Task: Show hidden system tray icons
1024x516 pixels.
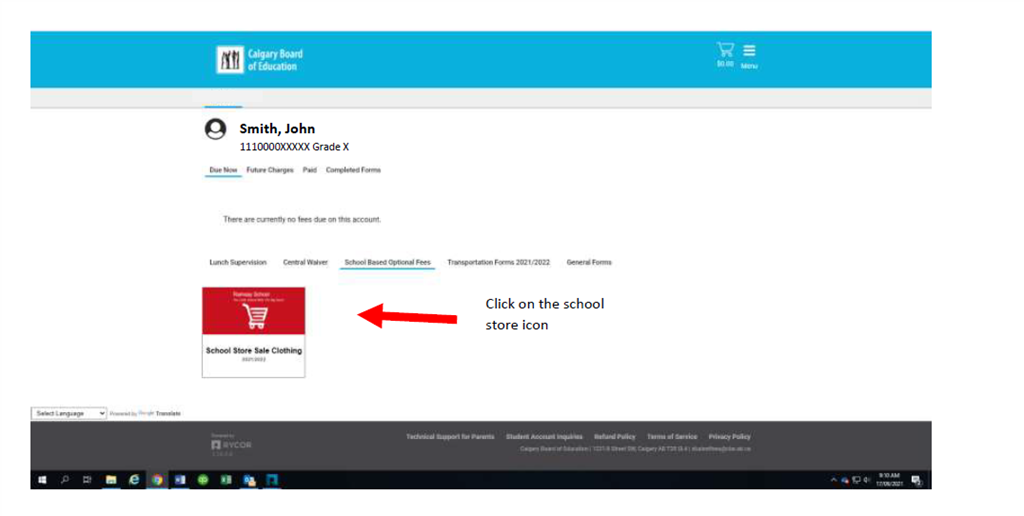Action: (833, 480)
